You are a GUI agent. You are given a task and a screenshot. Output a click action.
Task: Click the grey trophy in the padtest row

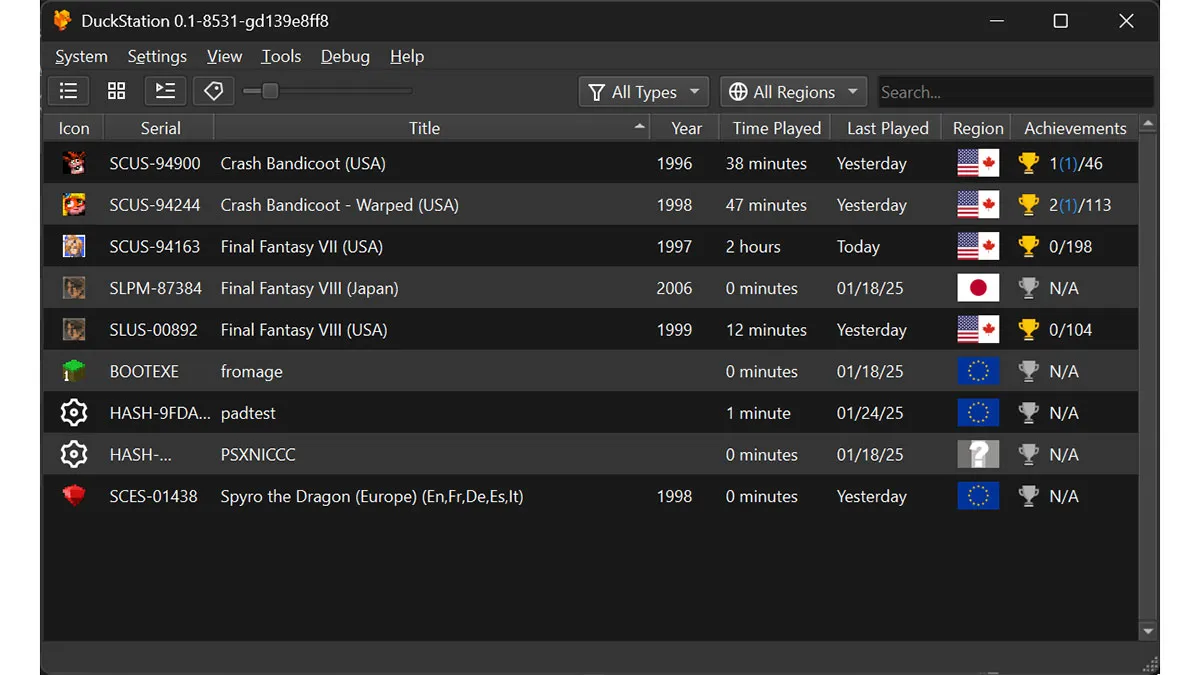pos(1028,413)
